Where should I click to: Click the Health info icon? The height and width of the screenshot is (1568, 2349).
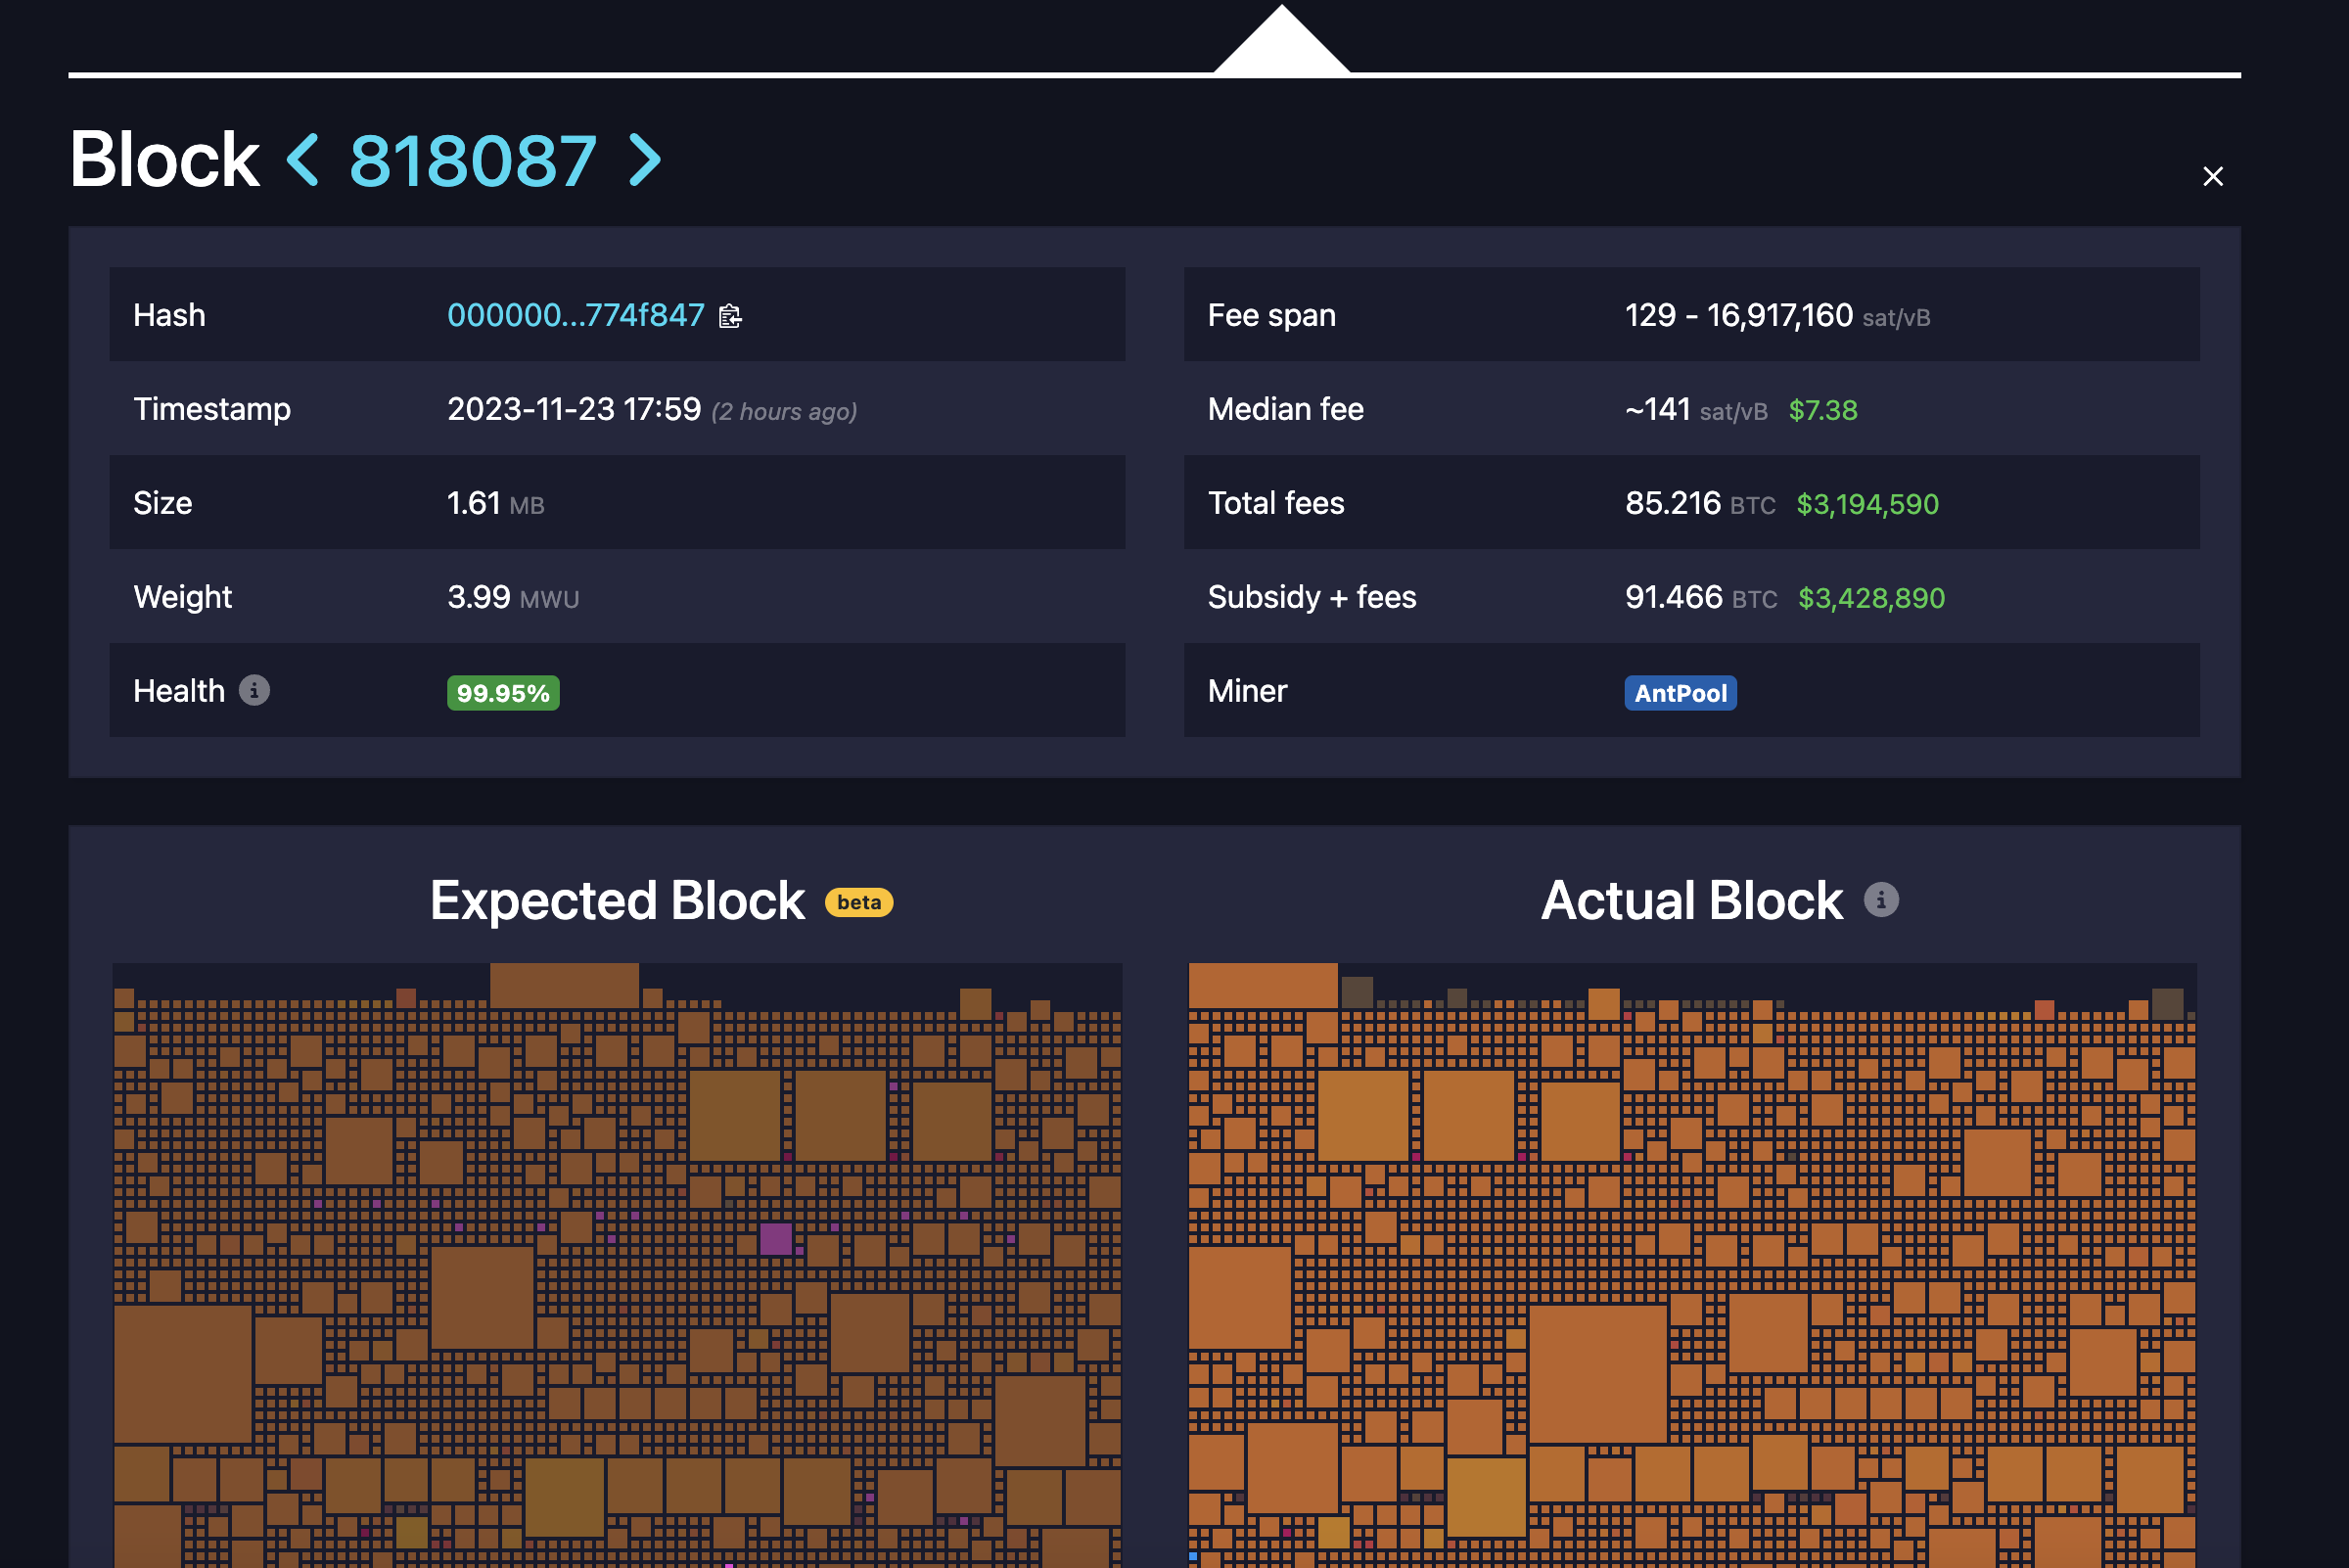pos(256,691)
